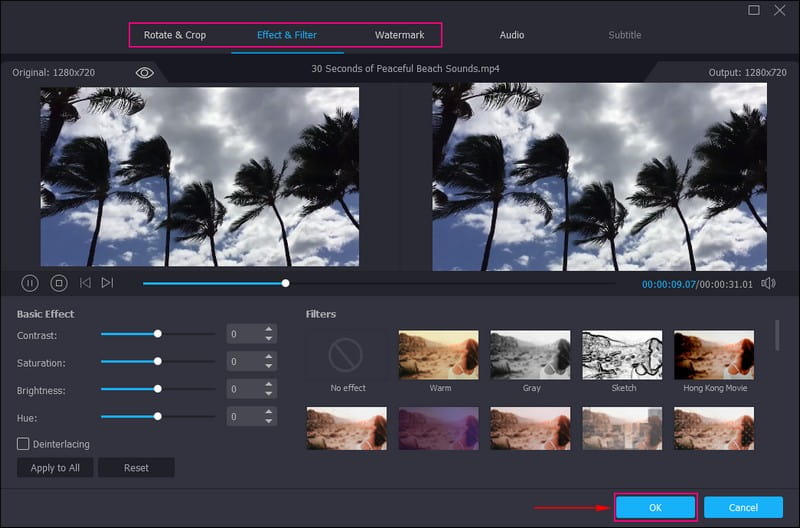This screenshot has height=528, width=800.
Task: Skip to next frame
Action: click(107, 283)
